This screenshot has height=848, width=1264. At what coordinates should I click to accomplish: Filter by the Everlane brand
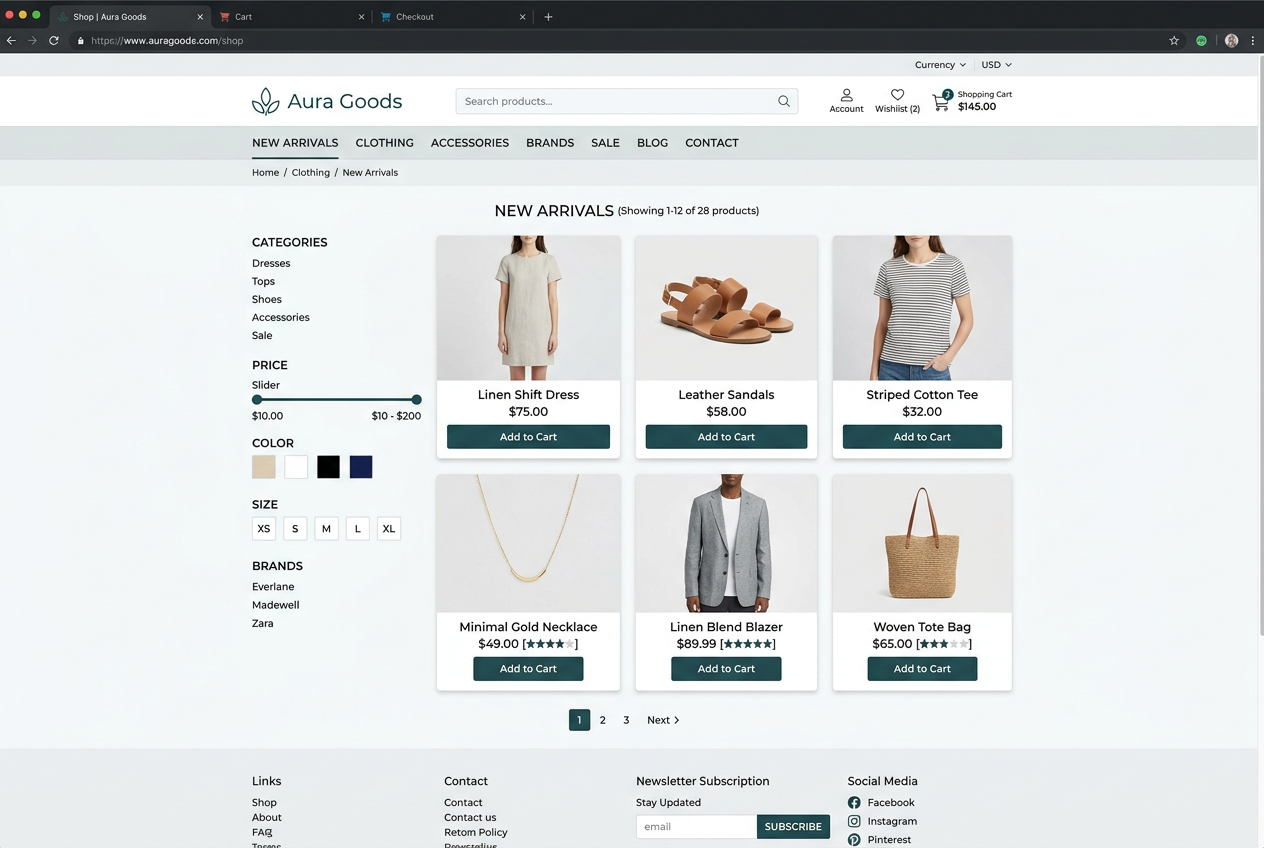273,587
